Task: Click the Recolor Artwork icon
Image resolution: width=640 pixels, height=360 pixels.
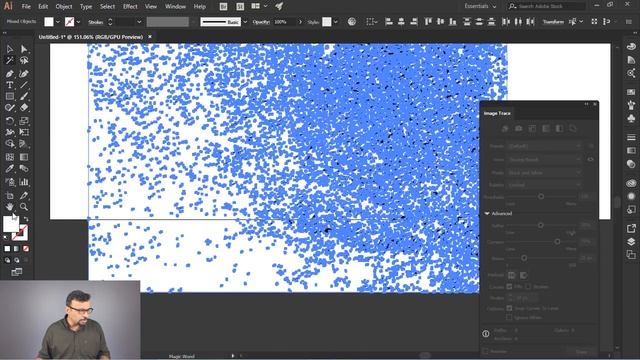Action: coord(351,22)
